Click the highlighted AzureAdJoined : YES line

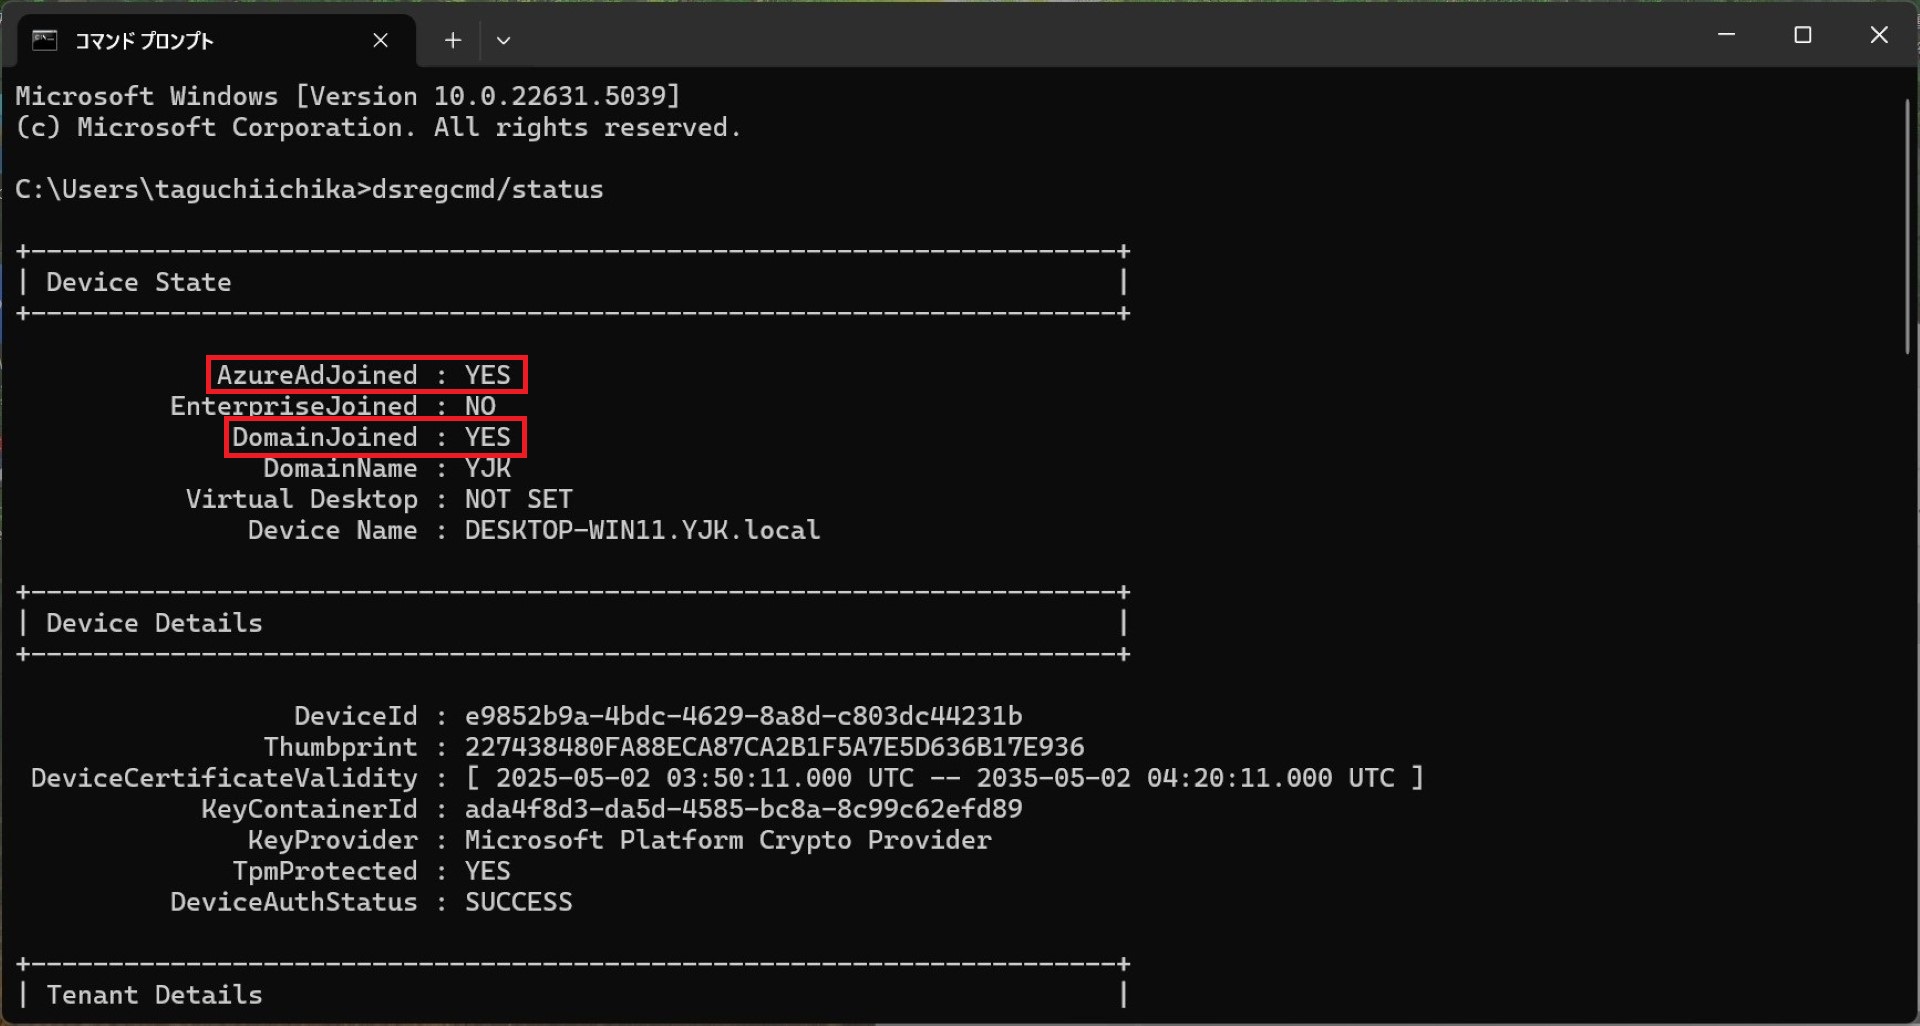pyautogui.click(x=366, y=375)
